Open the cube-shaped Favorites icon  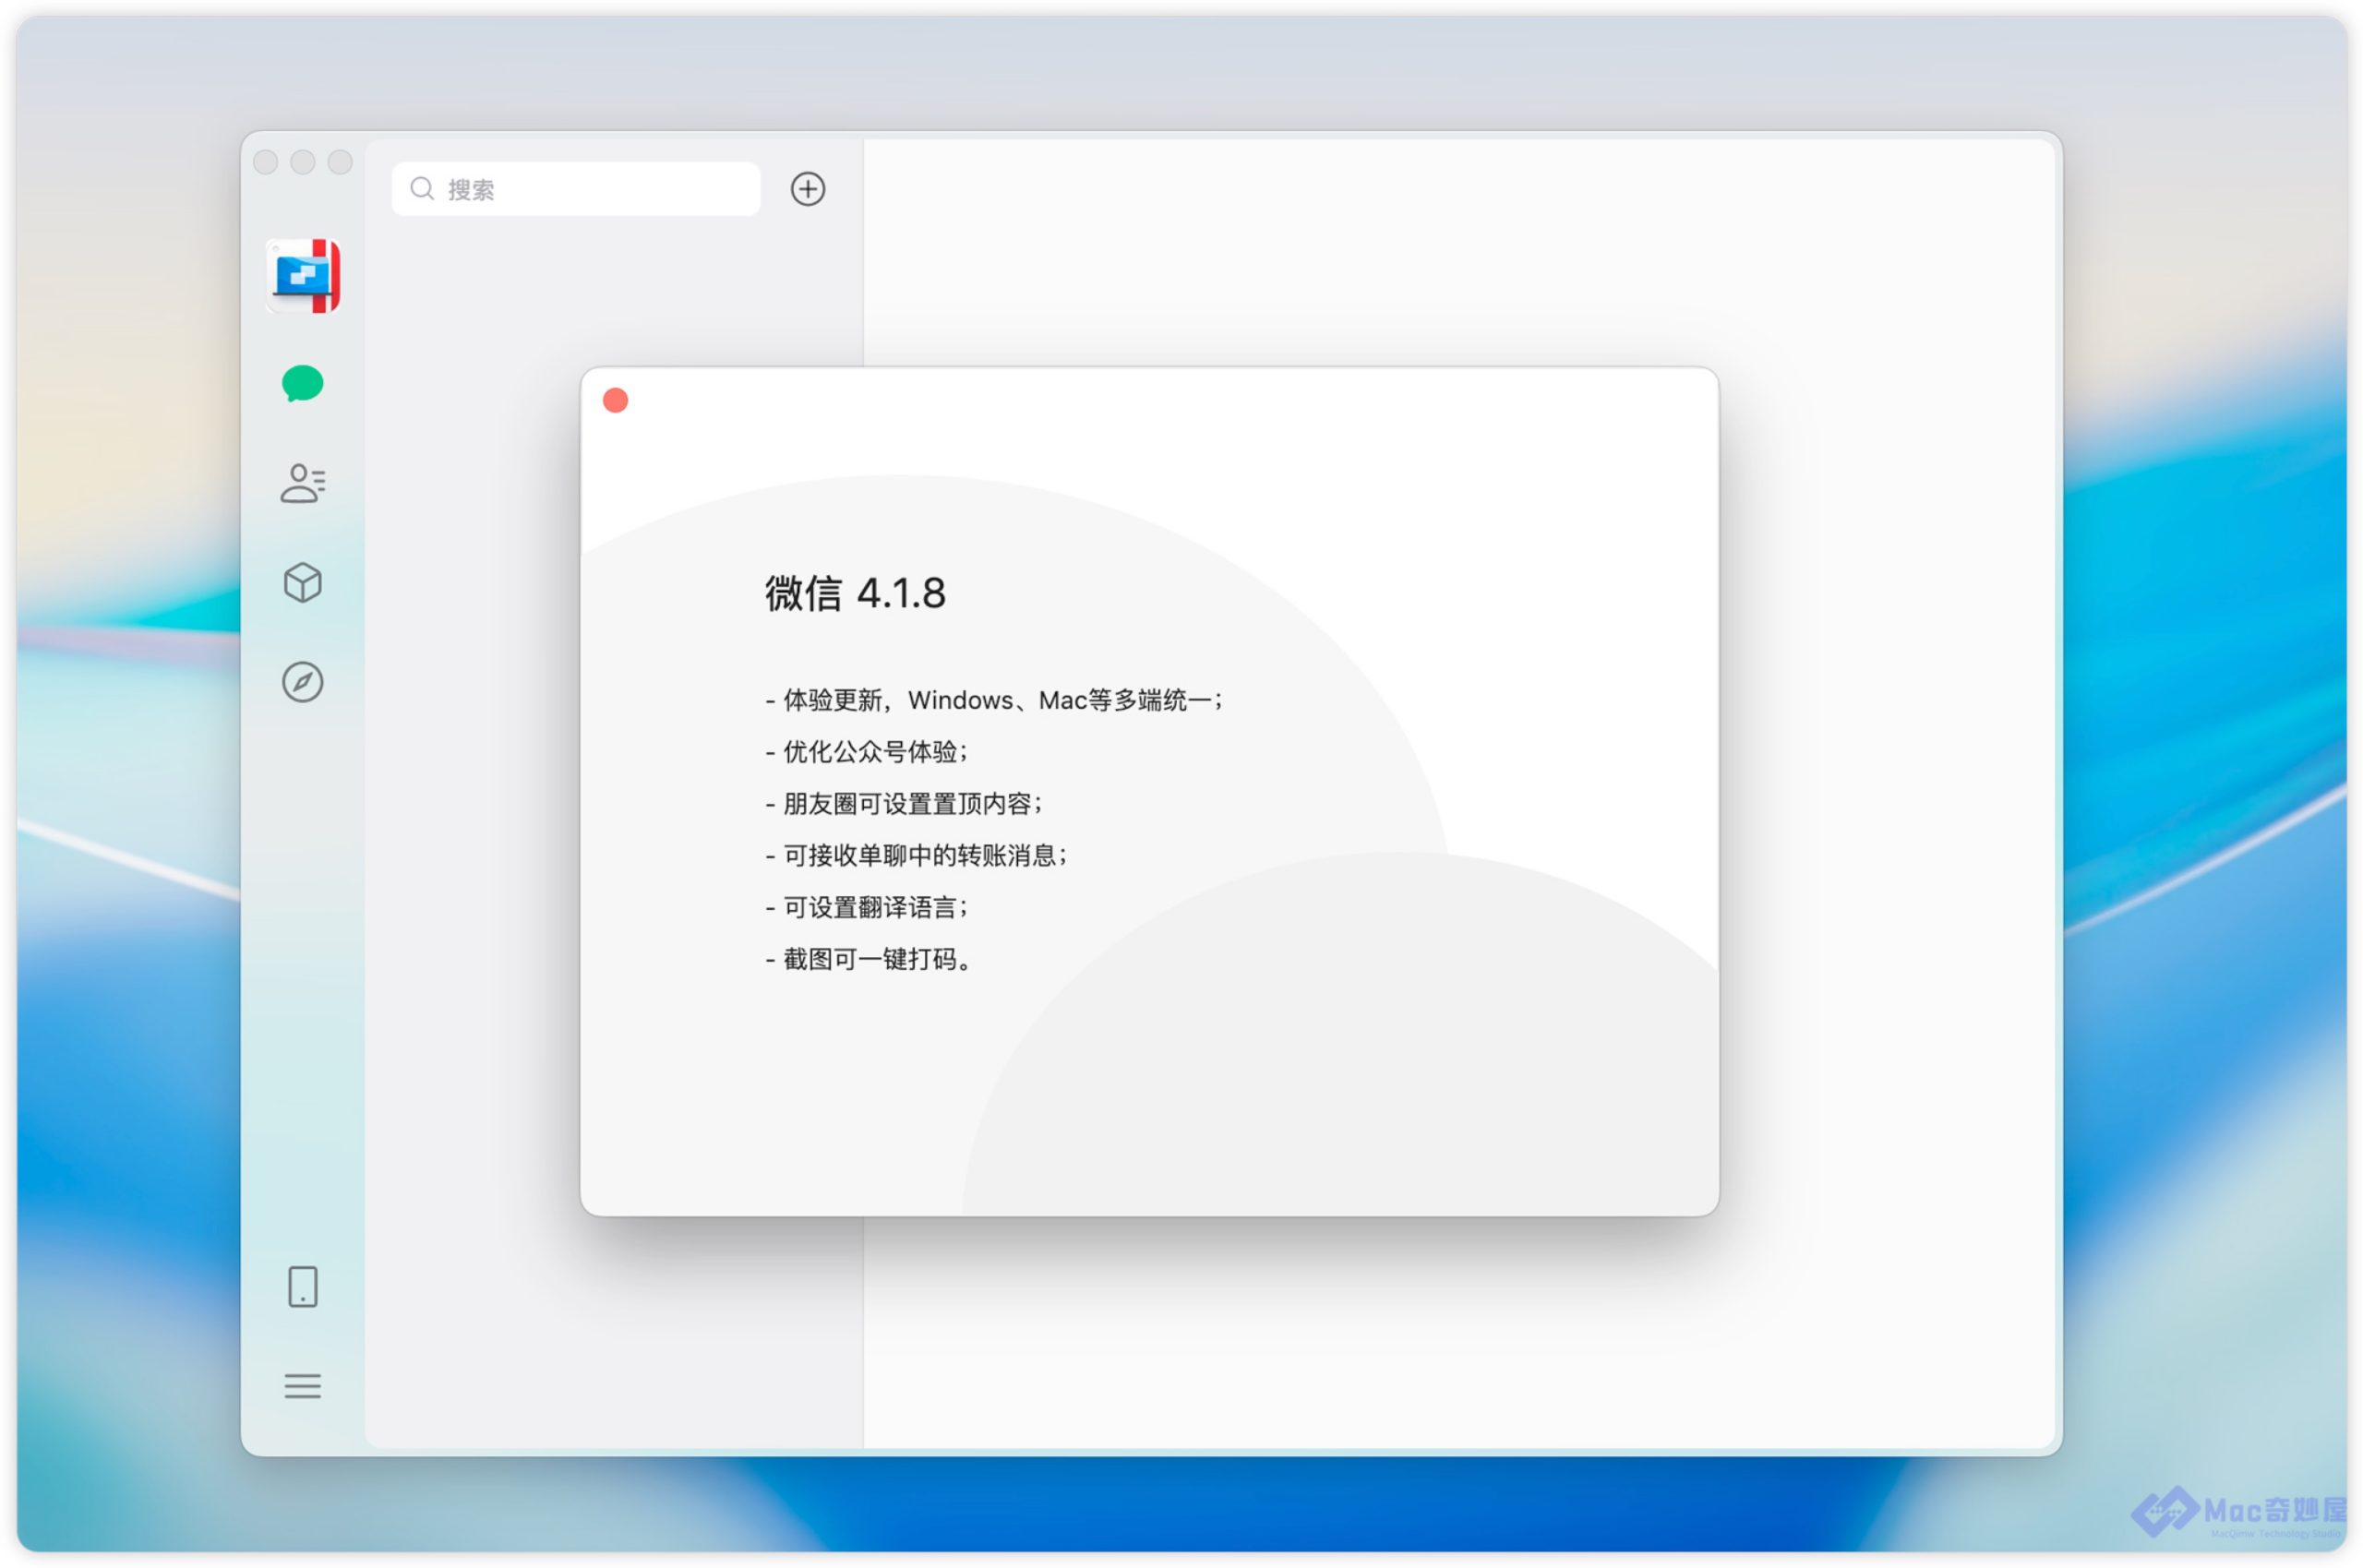[x=302, y=582]
